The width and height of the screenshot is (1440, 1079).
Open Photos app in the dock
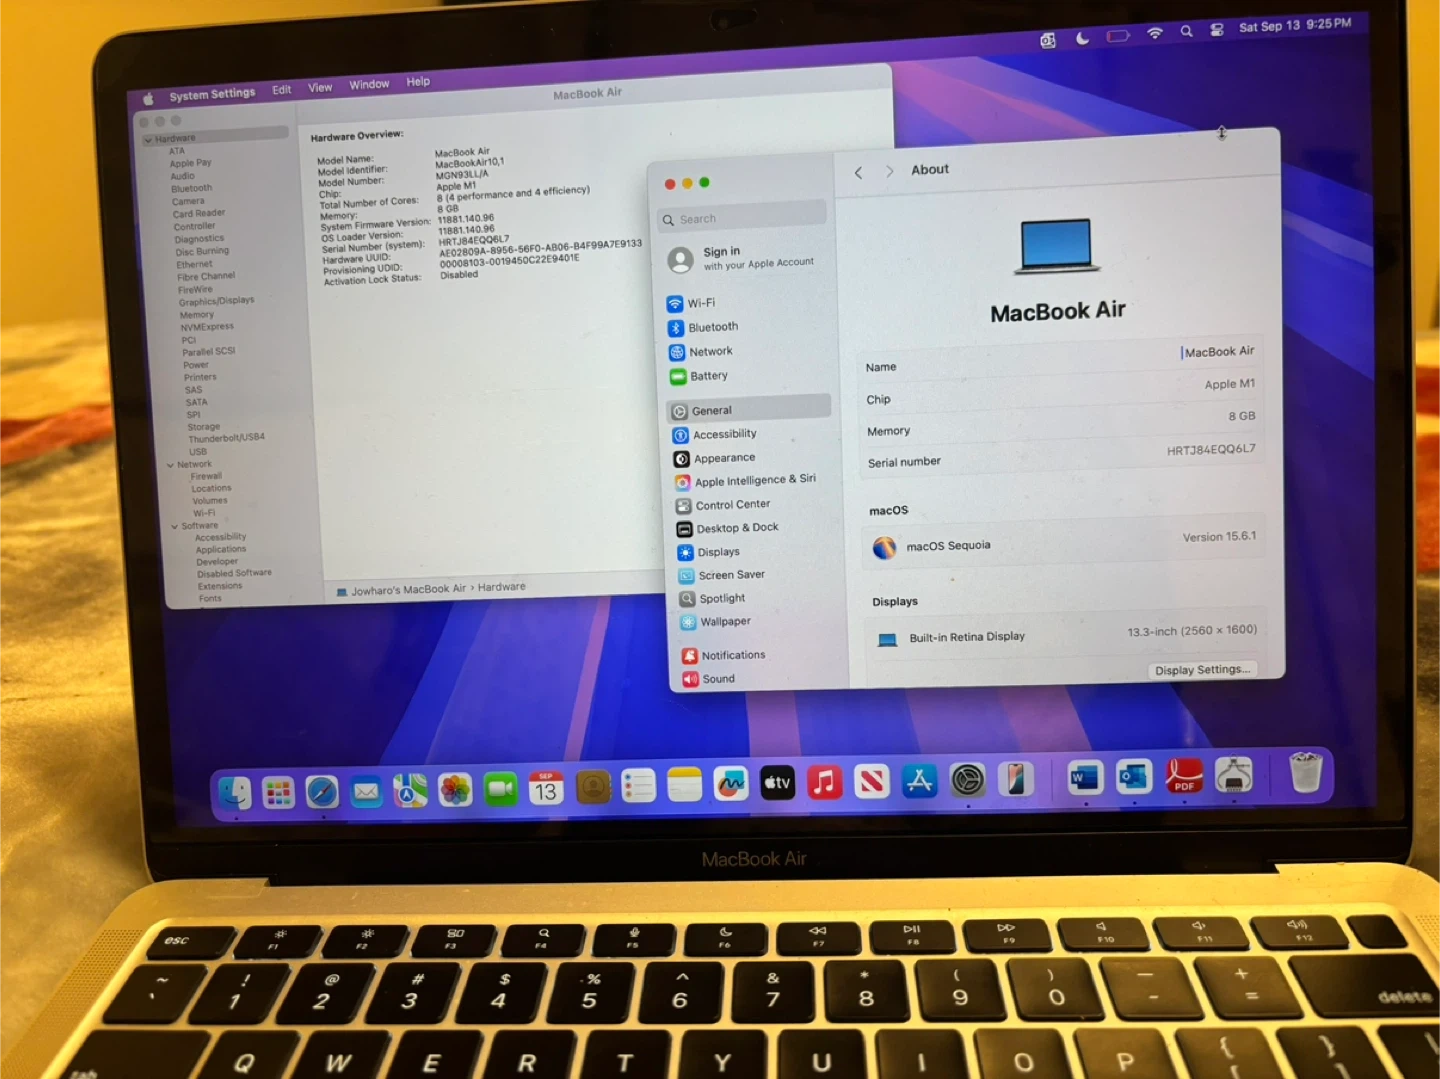pos(455,790)
